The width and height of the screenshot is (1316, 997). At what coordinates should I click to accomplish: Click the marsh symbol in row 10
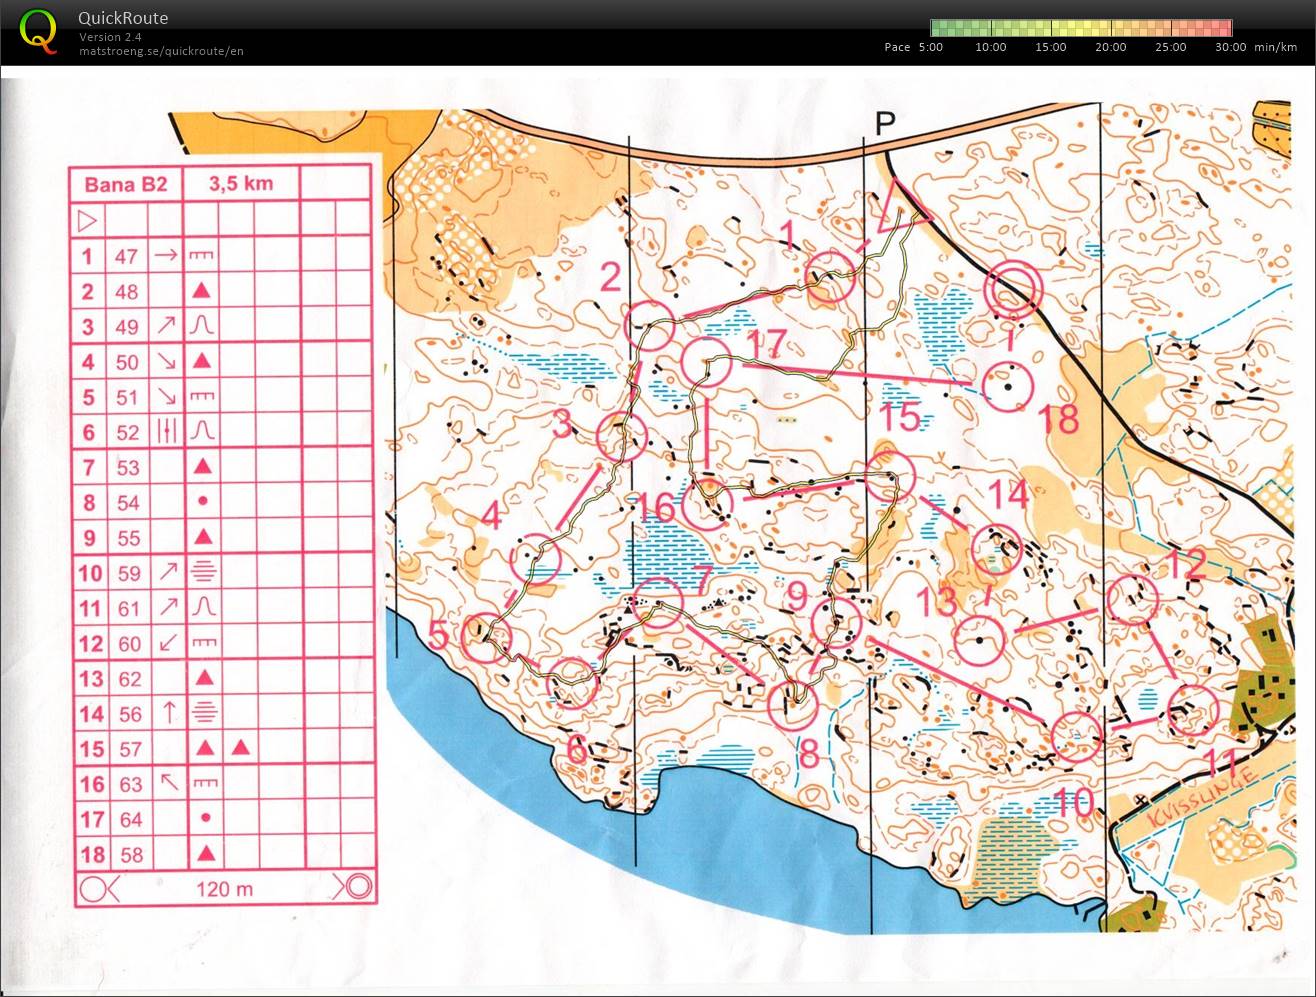pyautogui.click(x=203, y=573)
